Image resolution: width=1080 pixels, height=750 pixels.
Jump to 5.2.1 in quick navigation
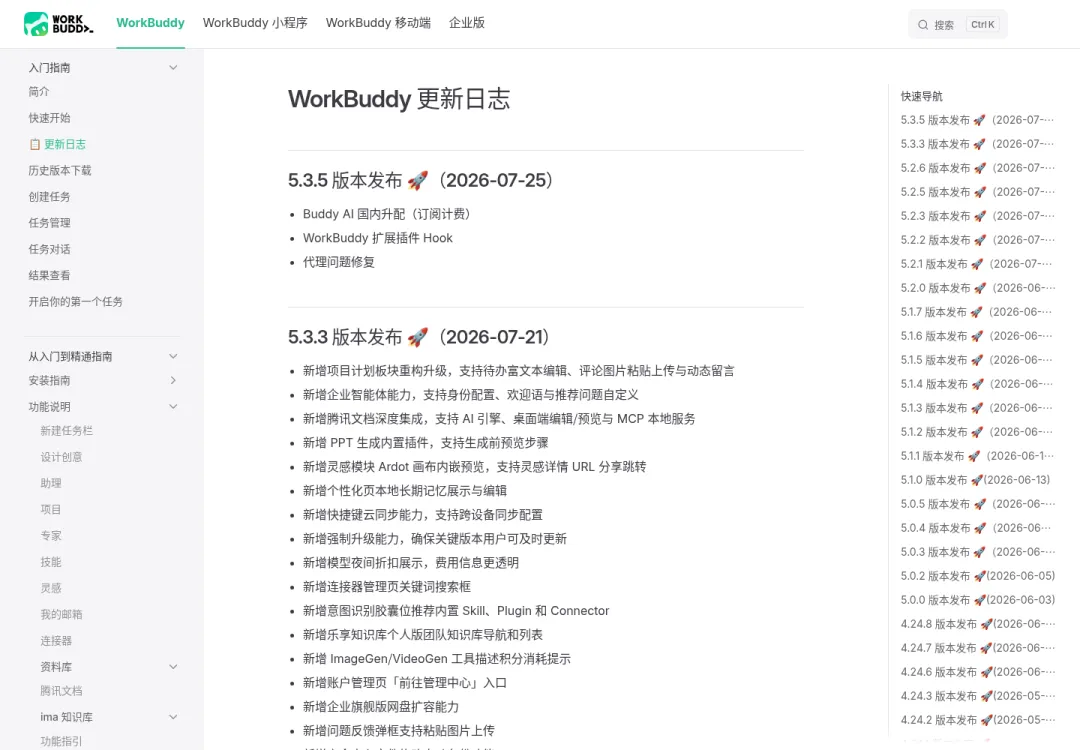[976, 264]
